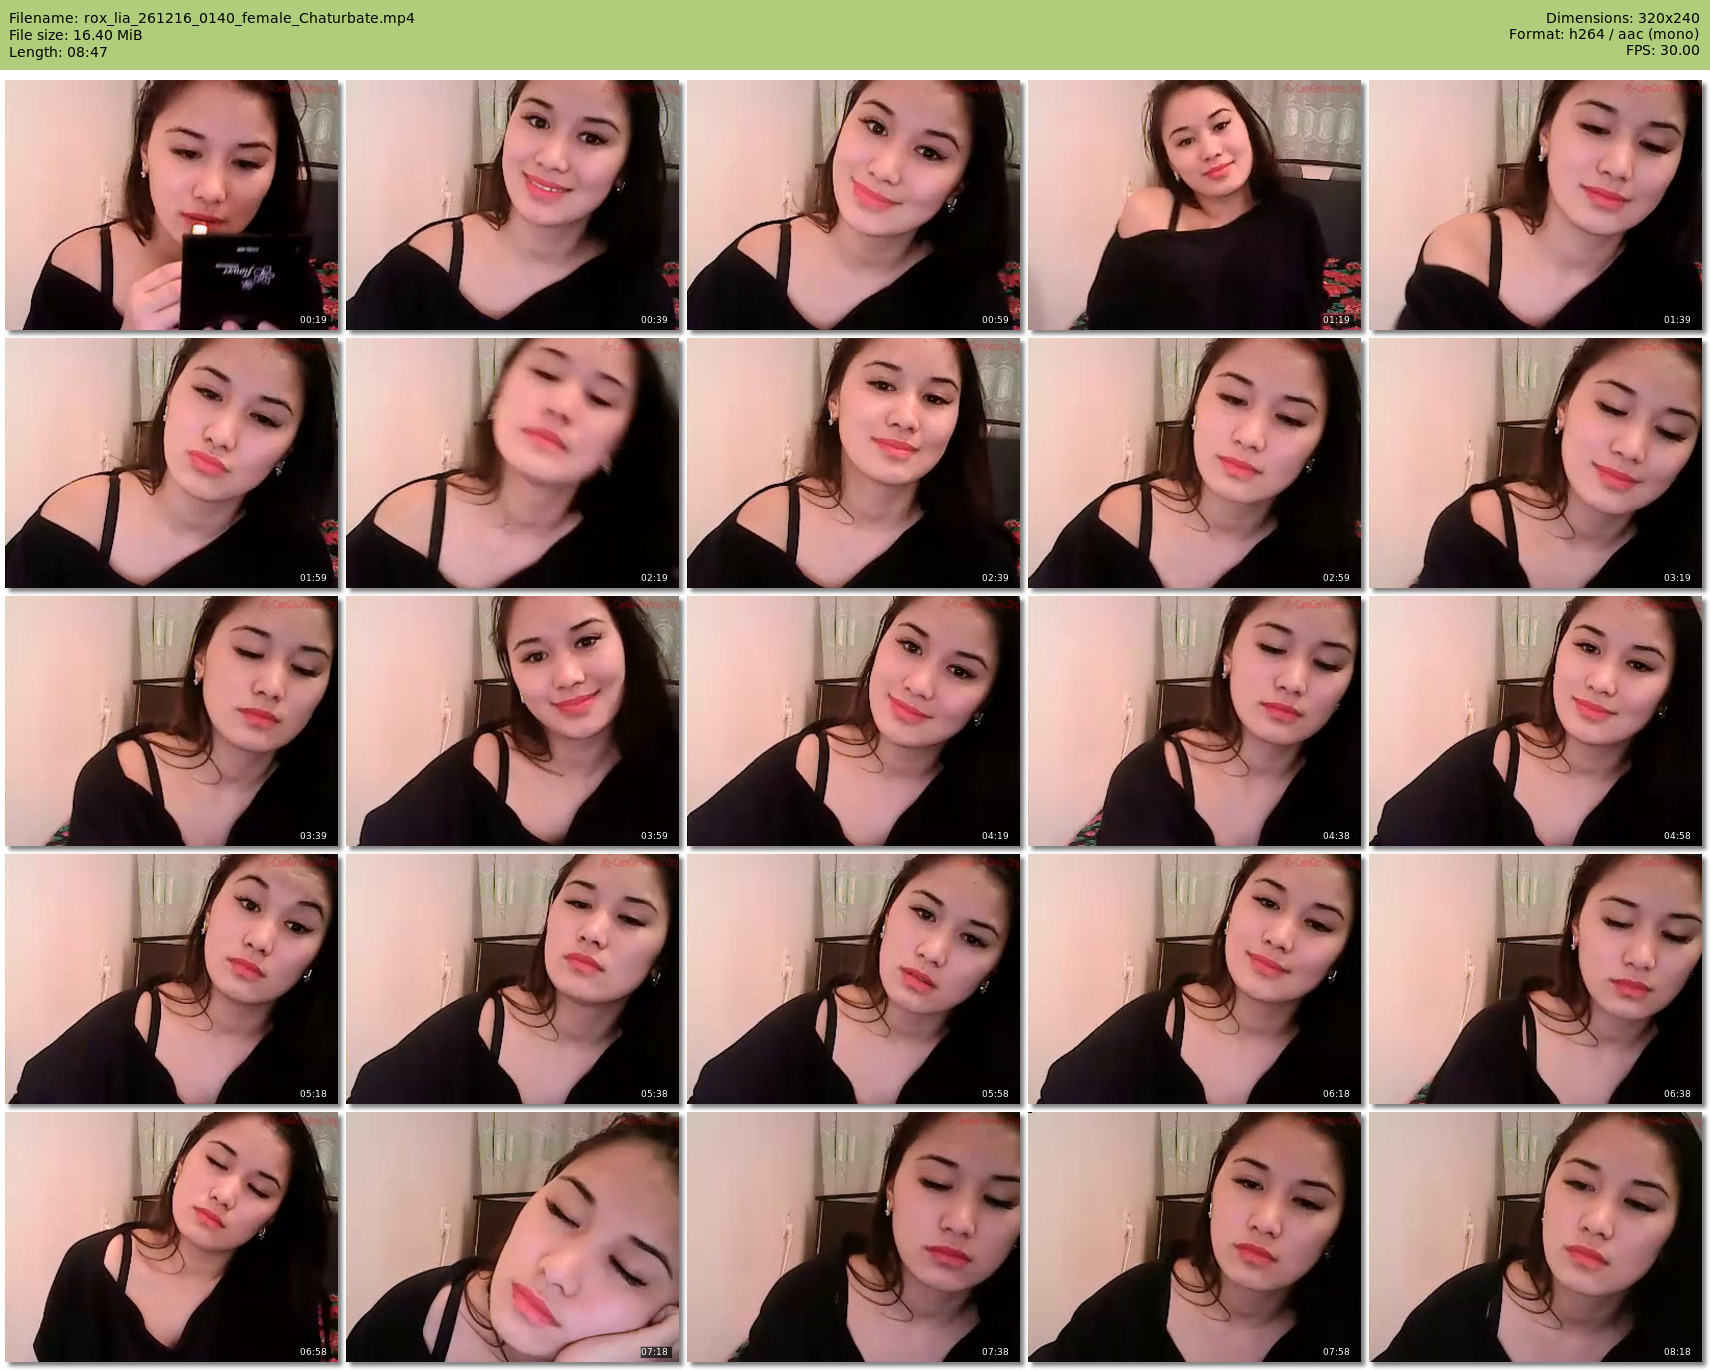Select the frame thumbnail at 00:39
Image resolution: width=1710 pixels, height=1370 pixels.
[512, 205]
